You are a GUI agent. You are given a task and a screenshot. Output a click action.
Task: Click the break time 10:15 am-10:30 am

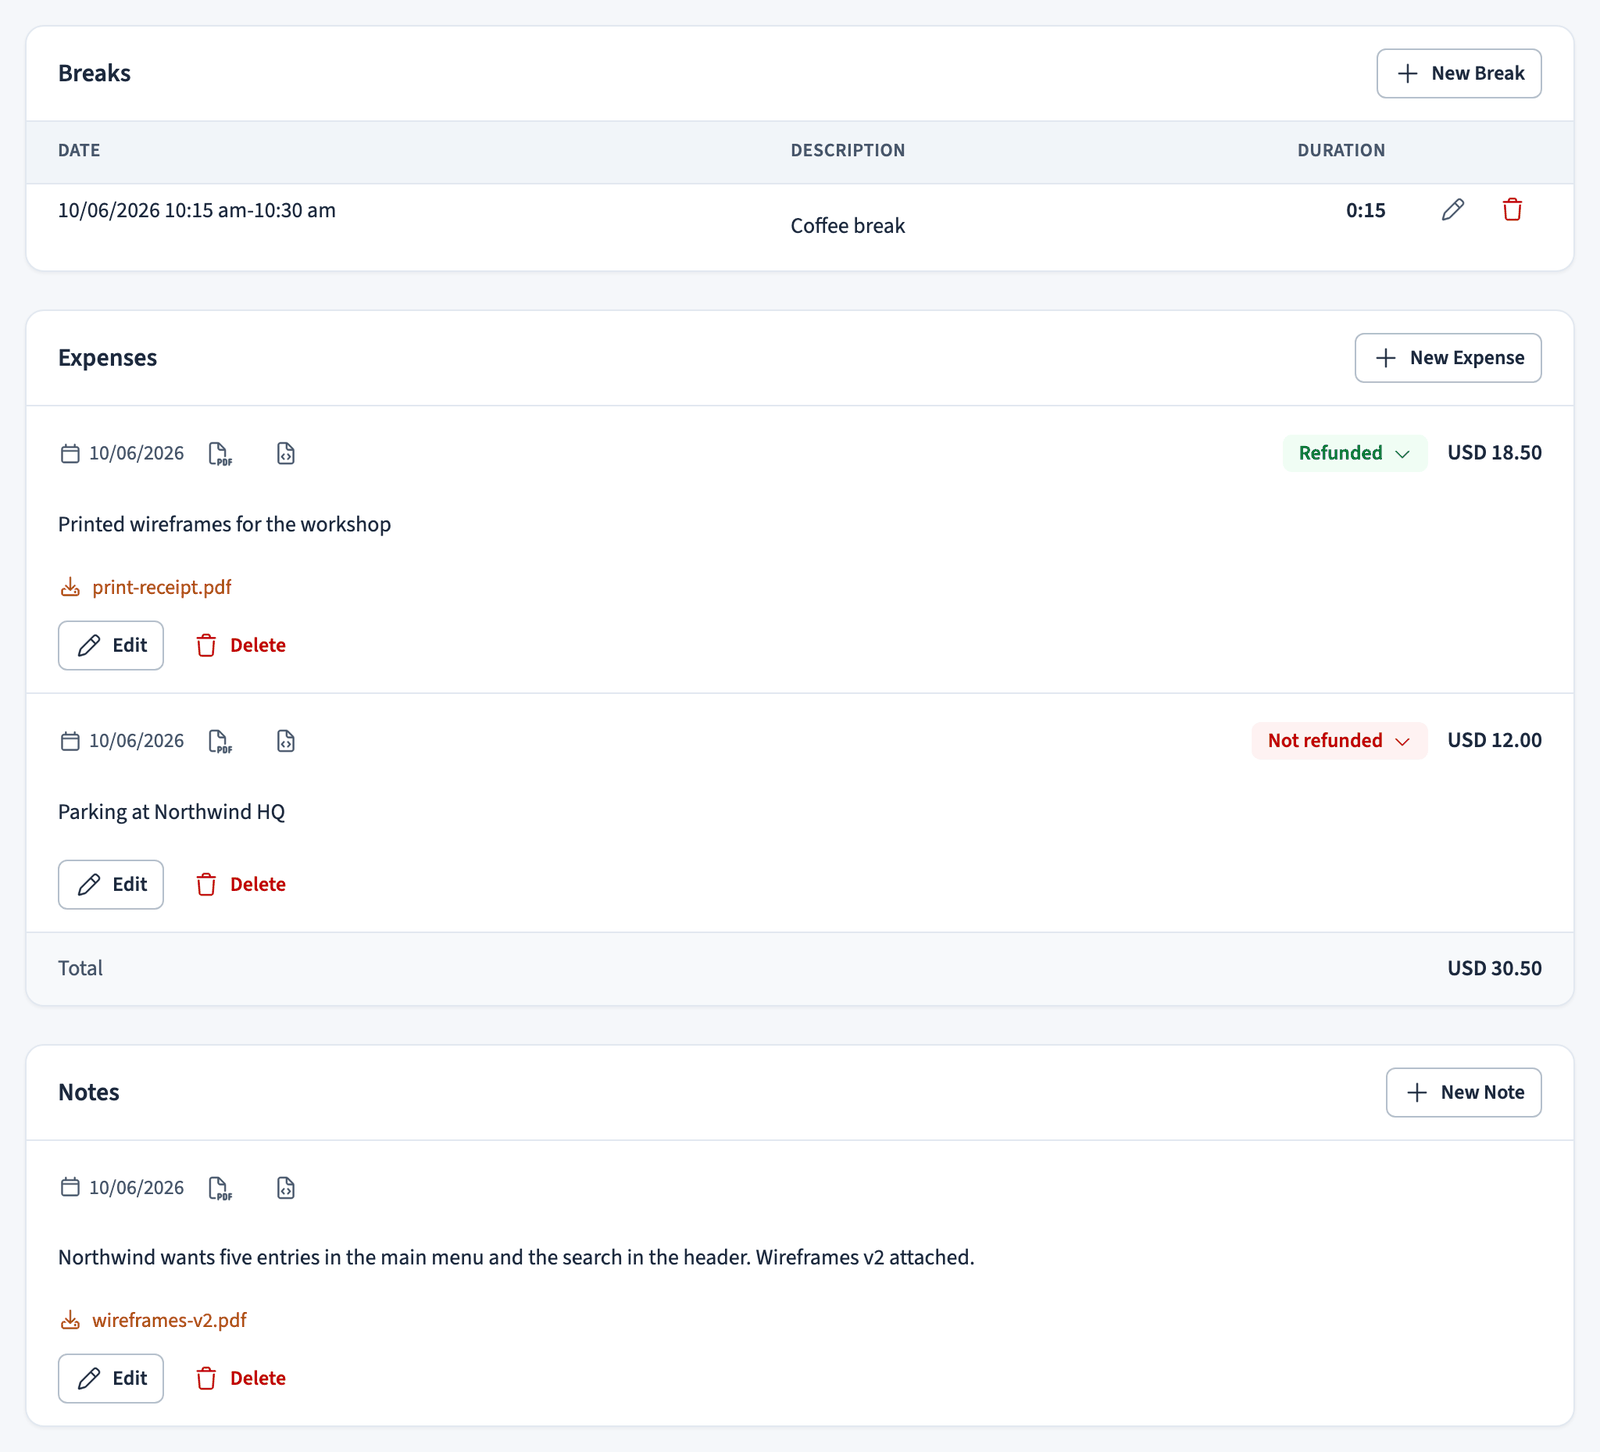(x=250, y=211)
